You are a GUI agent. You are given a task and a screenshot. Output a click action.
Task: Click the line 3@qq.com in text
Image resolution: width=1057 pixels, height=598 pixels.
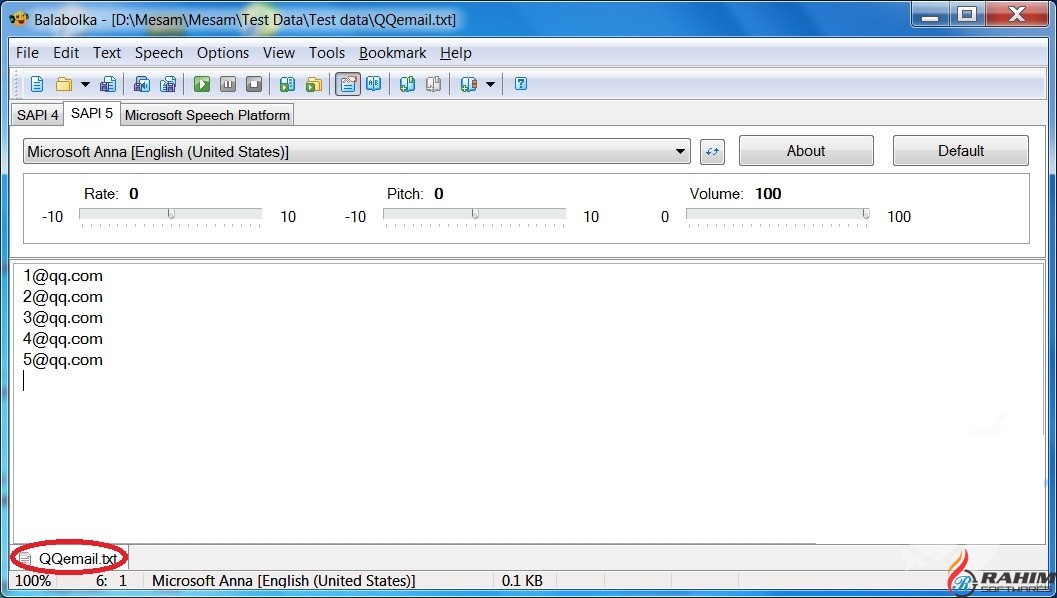63,318
